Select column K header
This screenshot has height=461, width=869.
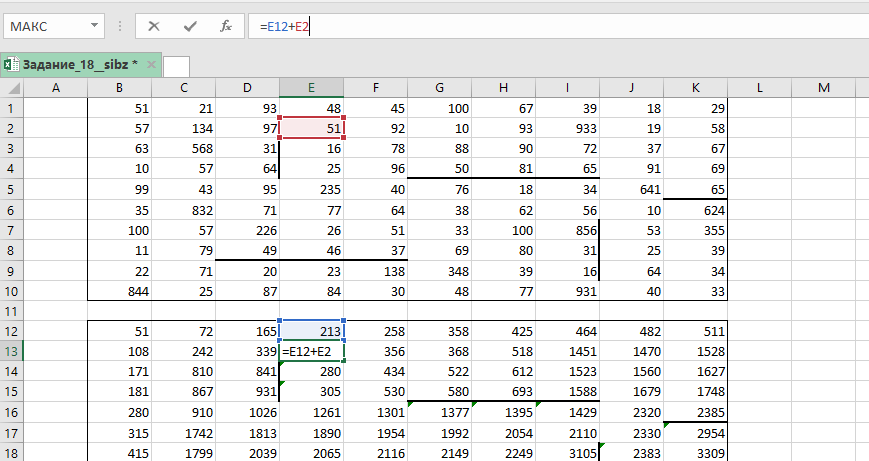pos(695,89)
